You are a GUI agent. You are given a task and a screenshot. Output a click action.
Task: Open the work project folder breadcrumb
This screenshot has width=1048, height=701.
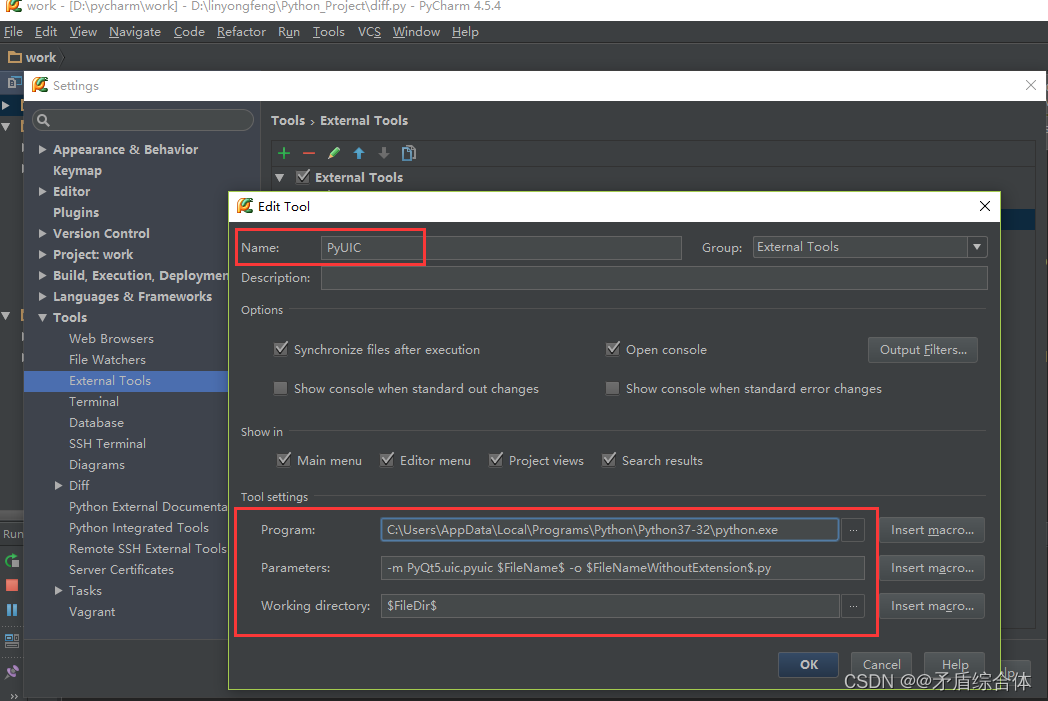coord(32,57)
